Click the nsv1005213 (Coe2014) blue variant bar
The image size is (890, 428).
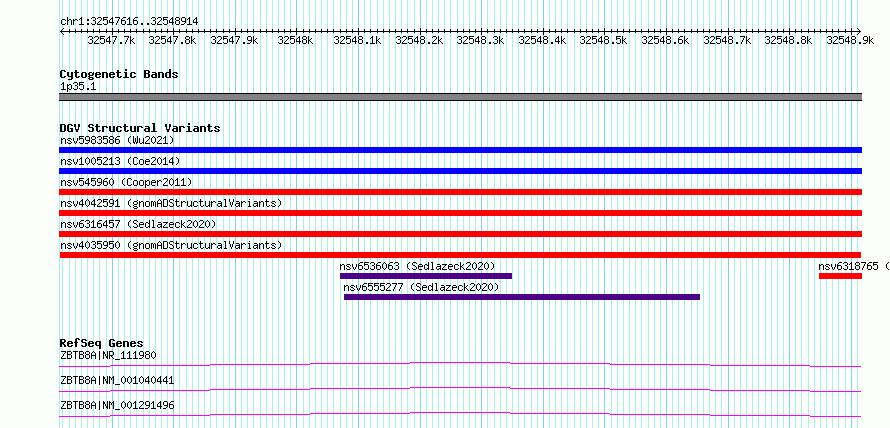[460, 171]
